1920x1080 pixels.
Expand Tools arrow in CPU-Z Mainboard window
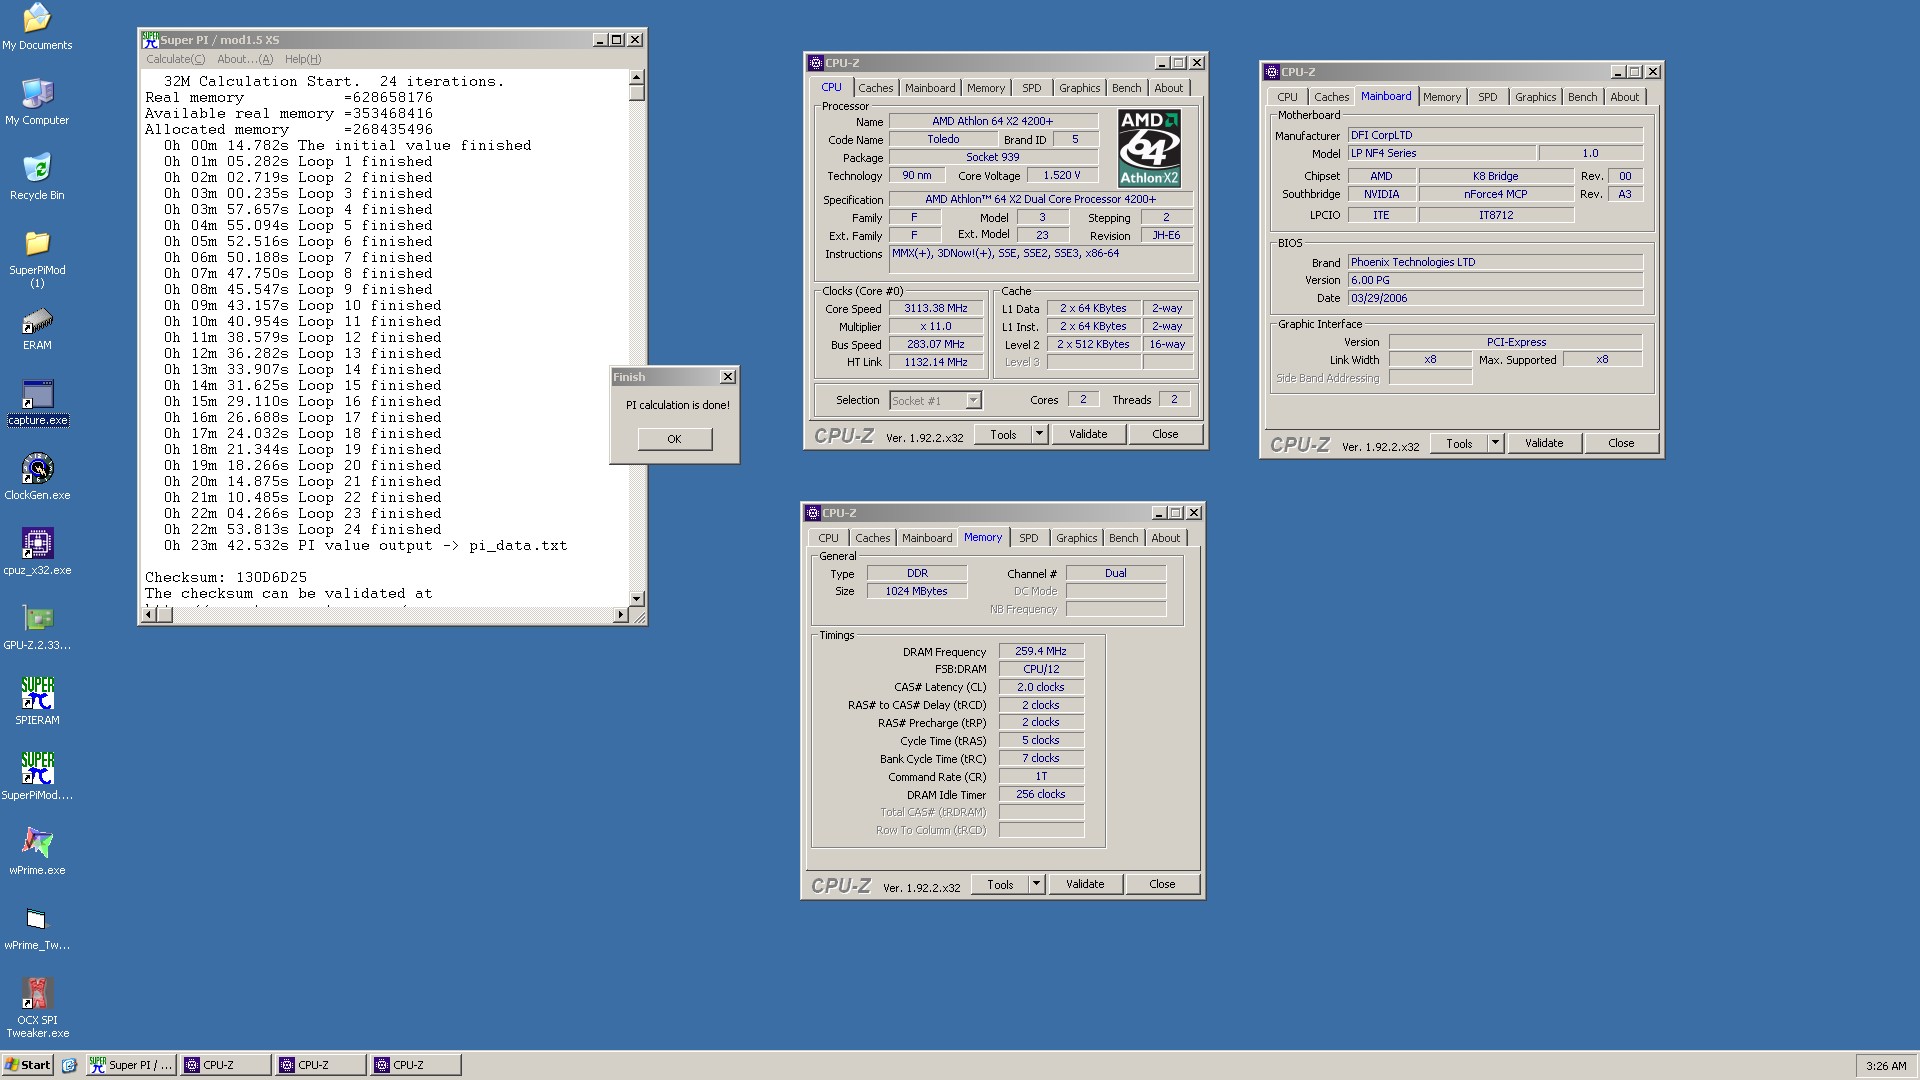1496,443
